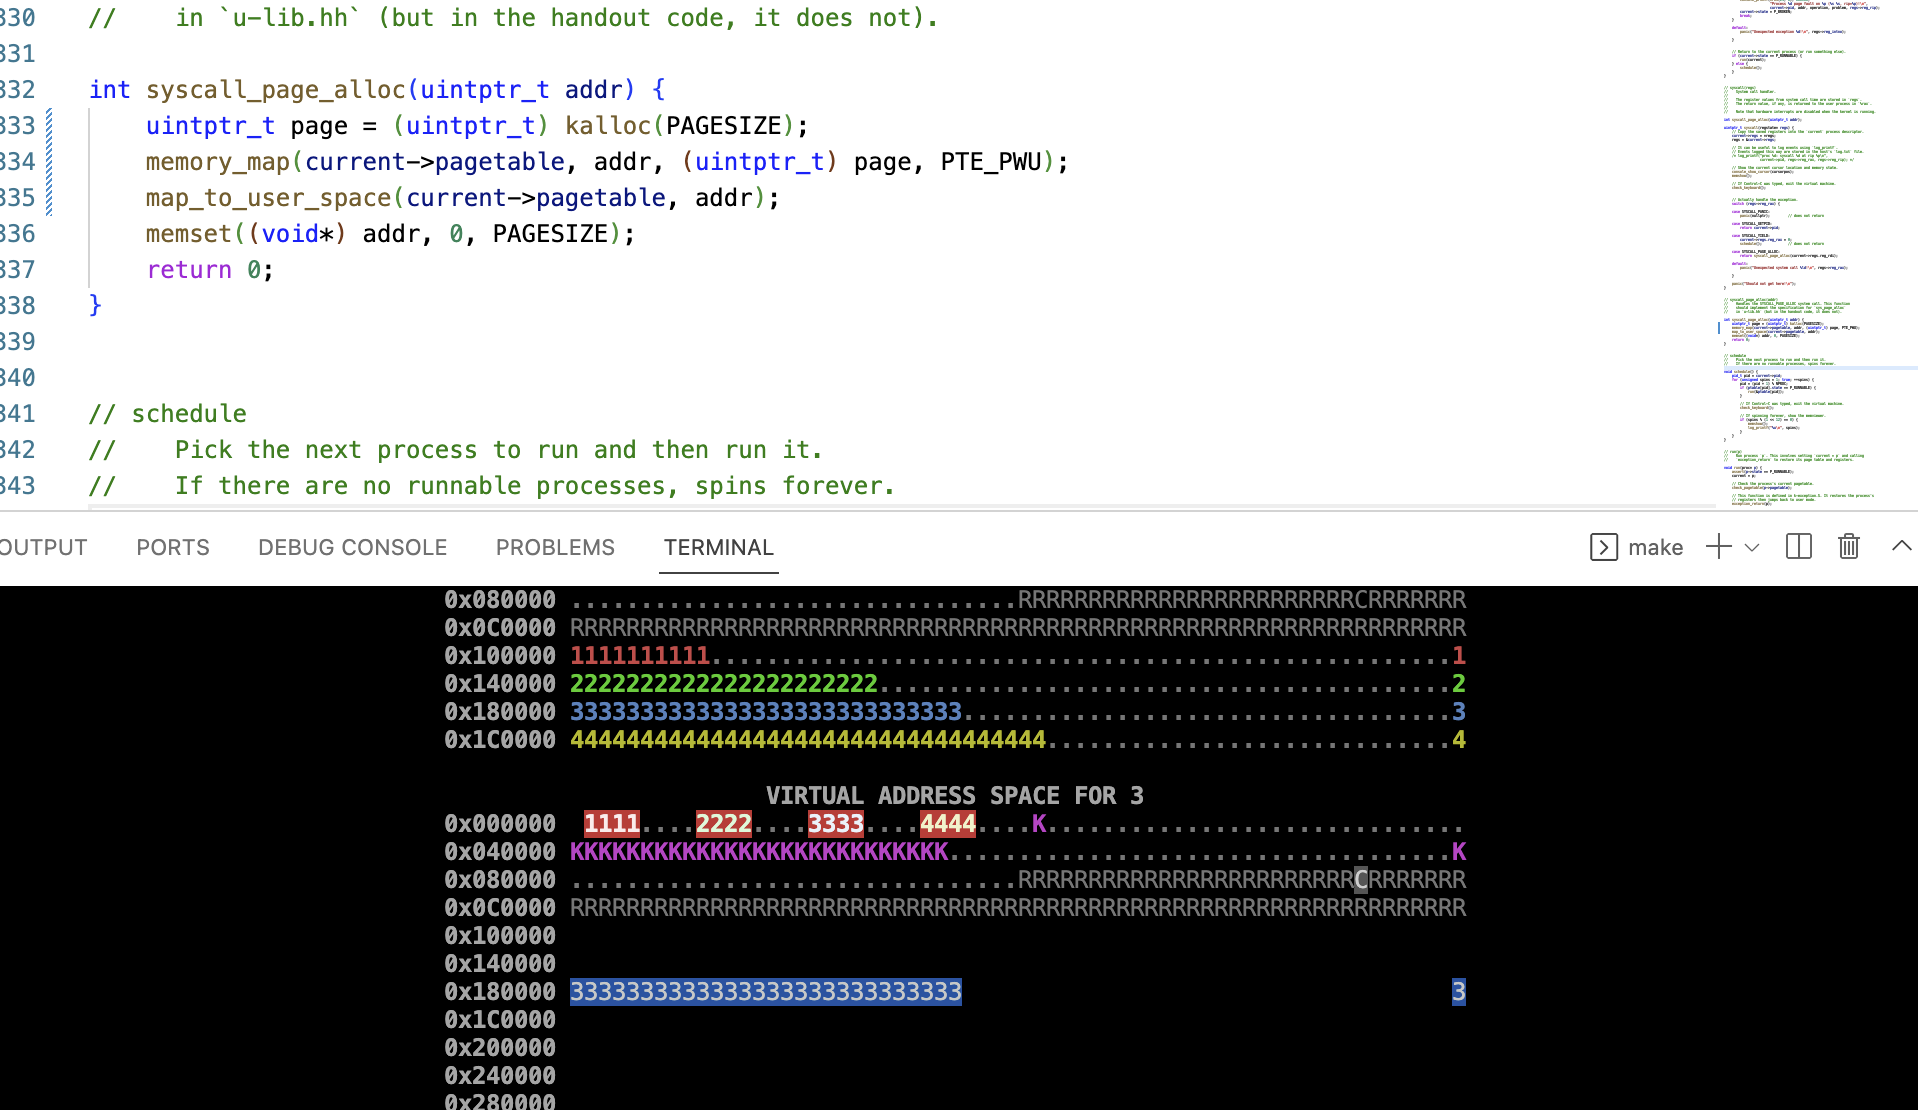Switch to the PROBLEMS tab
The height and width of the screenshot is (1110, 1918).
point(555,548)
